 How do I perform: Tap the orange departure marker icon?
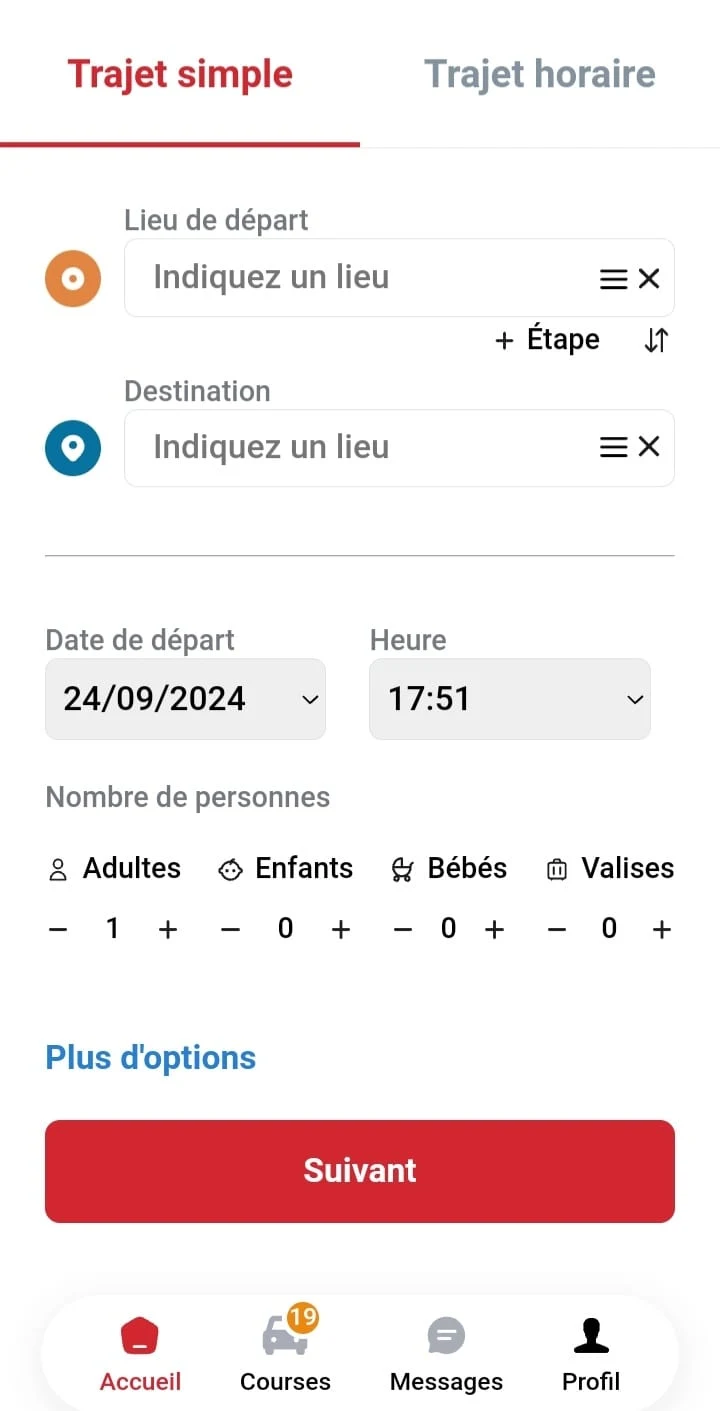(x=73, y=278)
